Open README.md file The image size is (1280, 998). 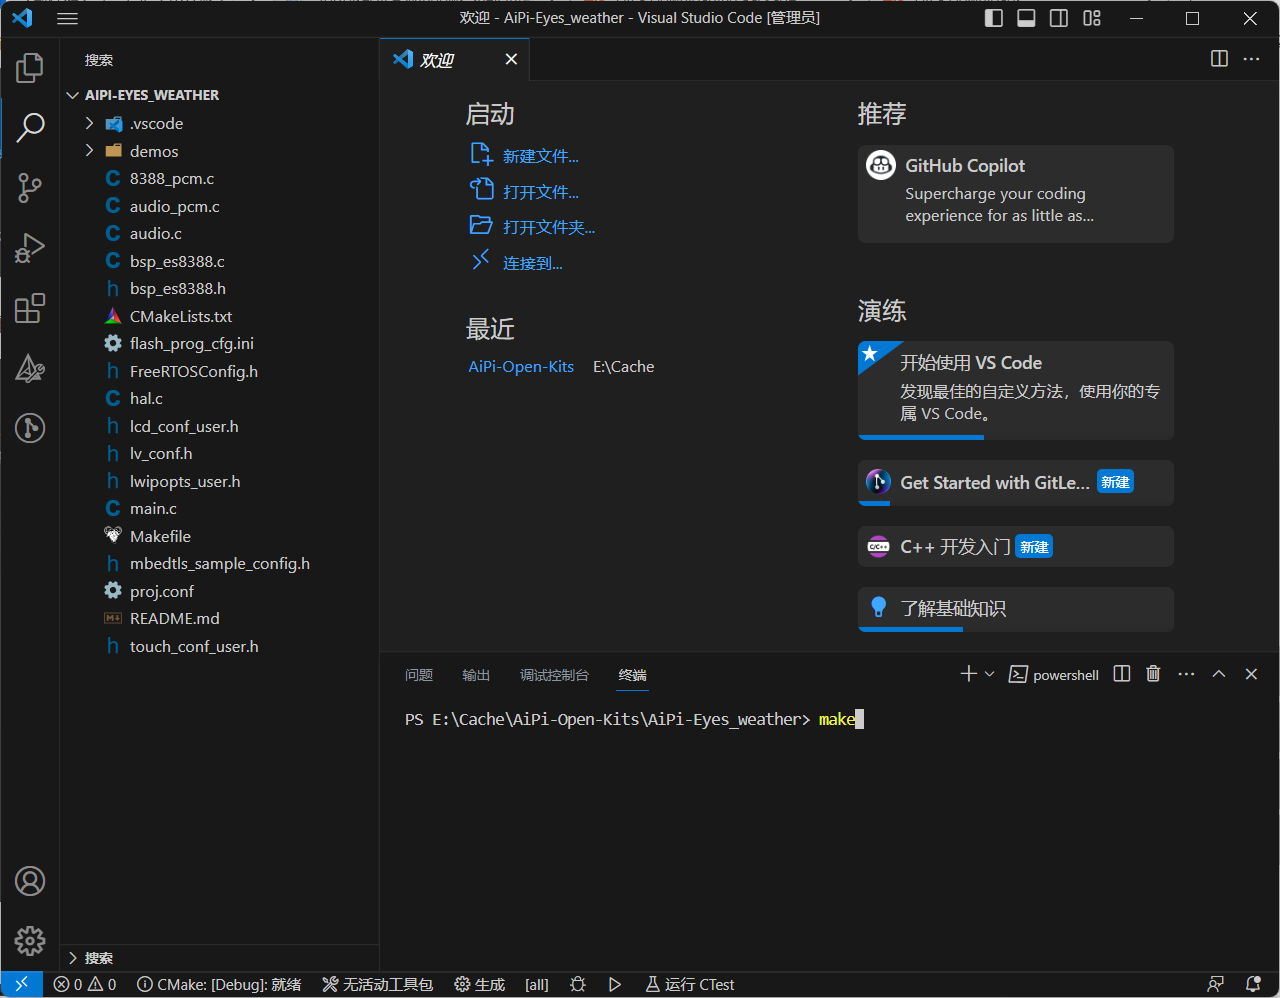[219, 618]
